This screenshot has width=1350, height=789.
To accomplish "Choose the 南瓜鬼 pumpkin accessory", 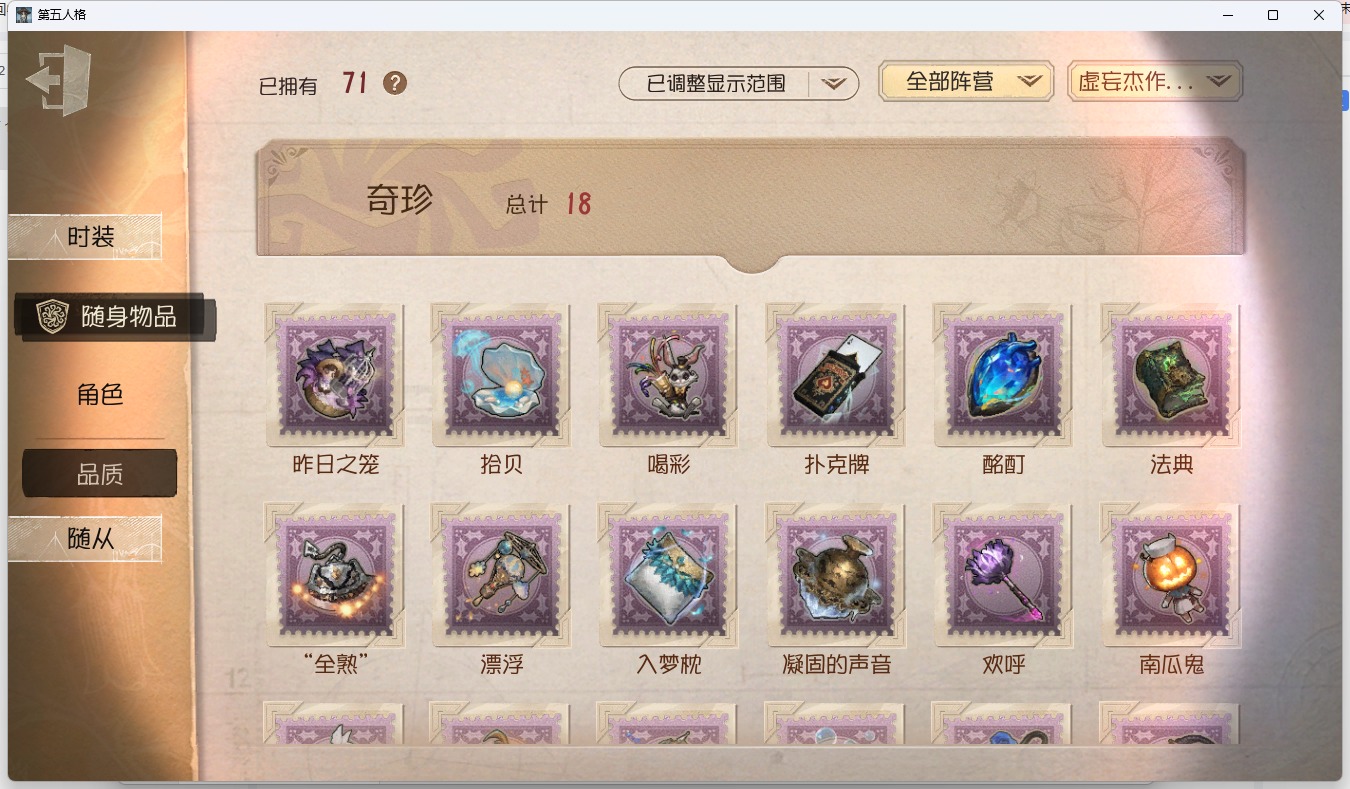I will pyautogui.click(x=1171, y=574).
